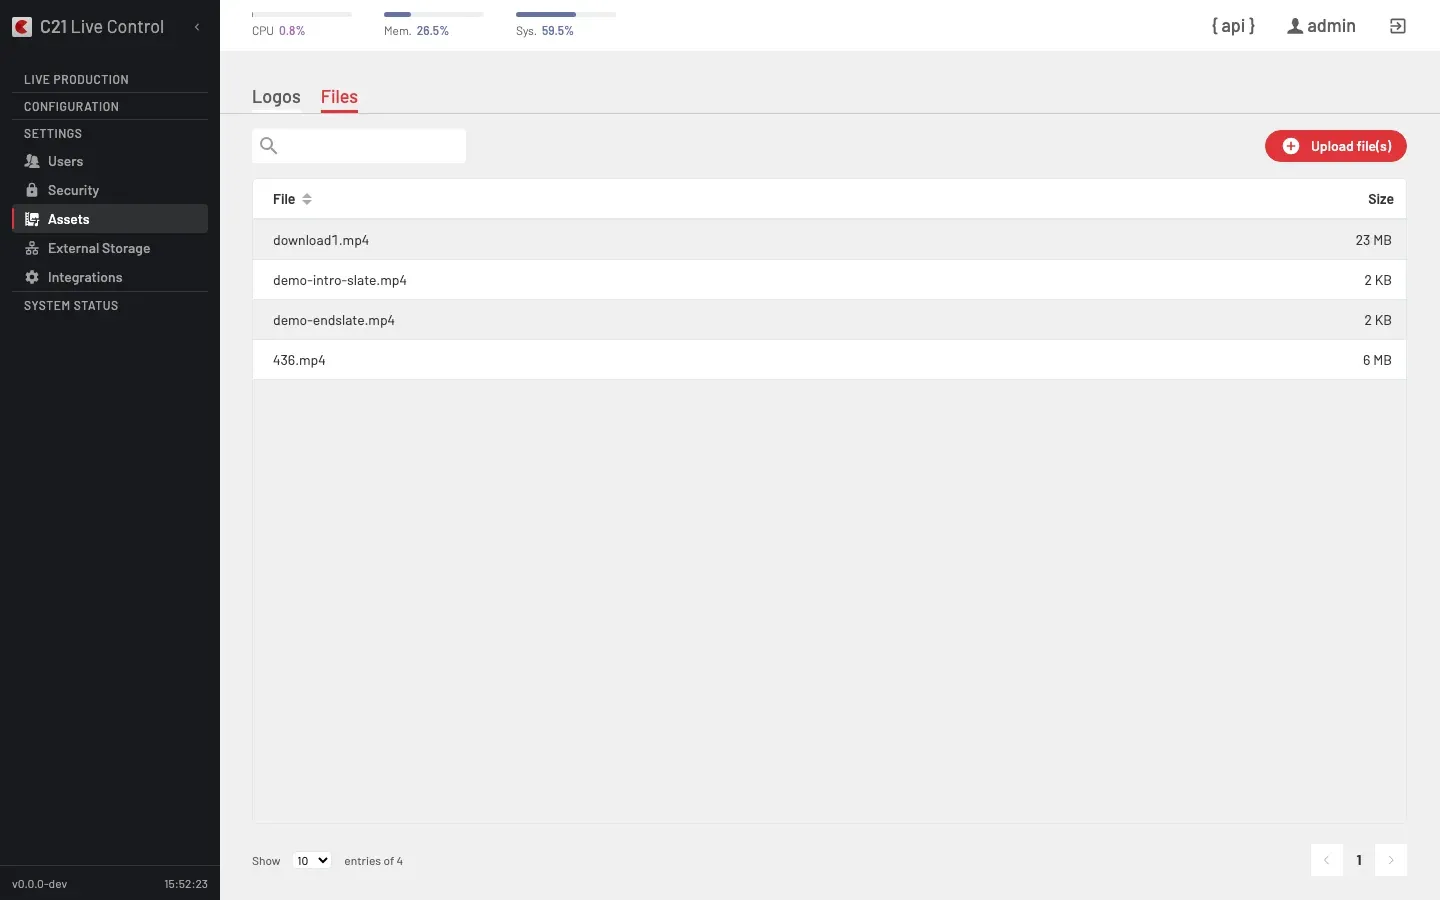Image resolution: width=1440 pixels, height=900 pixels.
Task: Select the Files tab
Action: pyautogui.click(x=339, y=97)
